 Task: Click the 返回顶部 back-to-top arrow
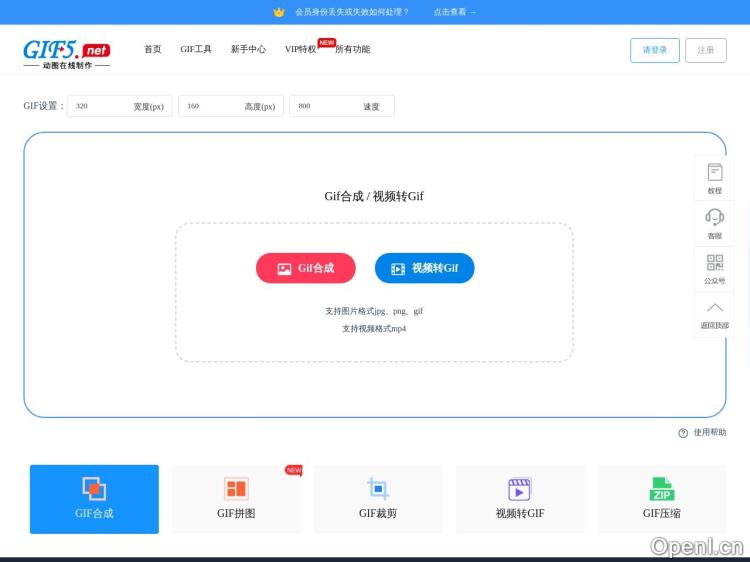pos(714,308)
